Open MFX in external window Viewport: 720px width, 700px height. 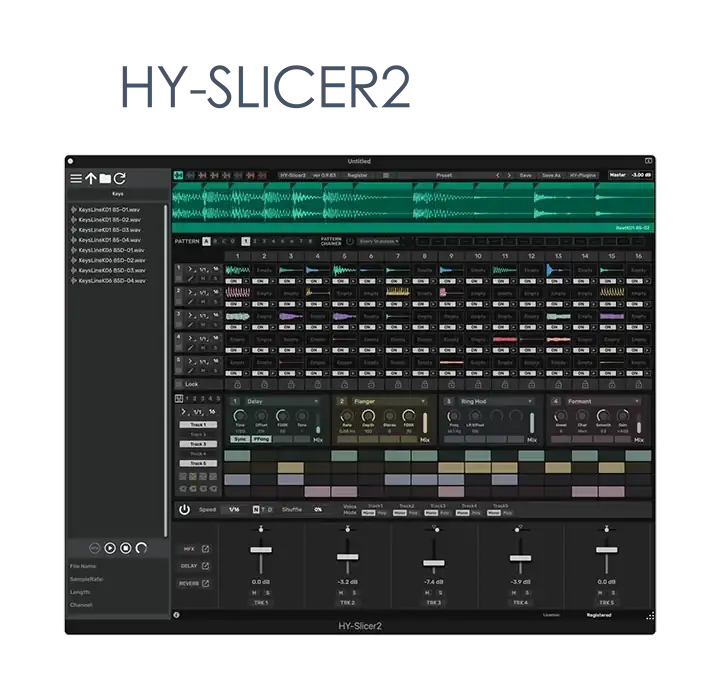(205, 549)
